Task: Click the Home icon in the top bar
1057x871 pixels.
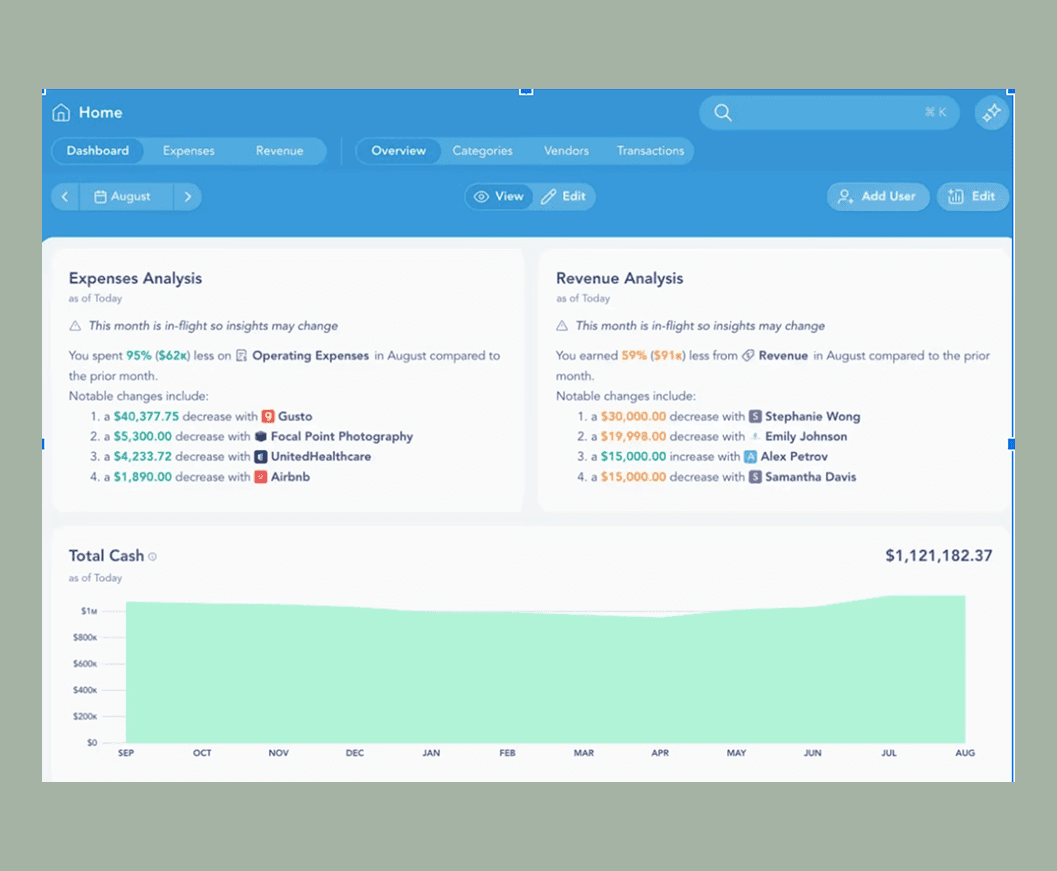Action: pyautogui.click(x=59, y=112)
